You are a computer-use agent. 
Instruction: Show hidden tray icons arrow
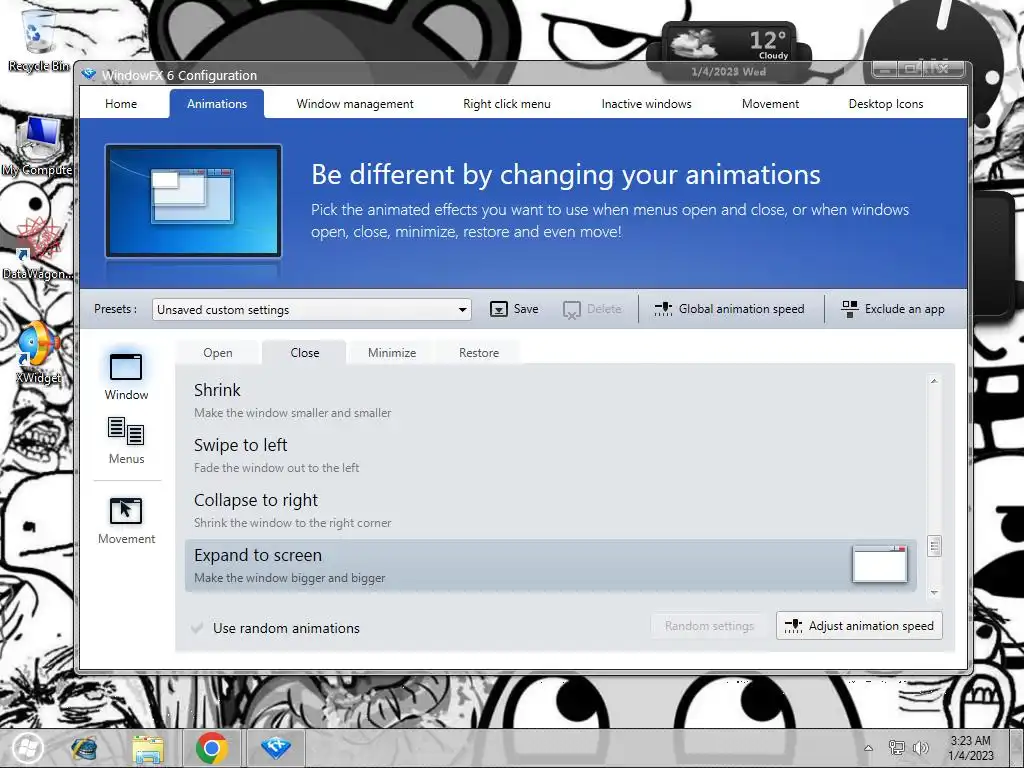tap(869, 748)
